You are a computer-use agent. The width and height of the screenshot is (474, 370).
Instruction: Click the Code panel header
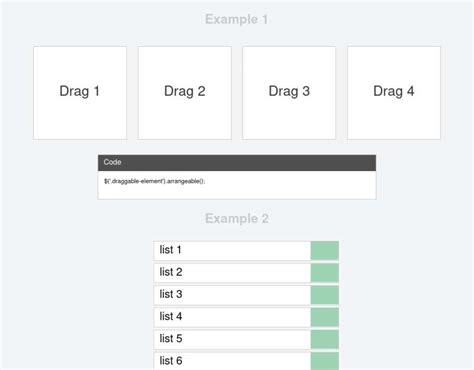point(237,163)
